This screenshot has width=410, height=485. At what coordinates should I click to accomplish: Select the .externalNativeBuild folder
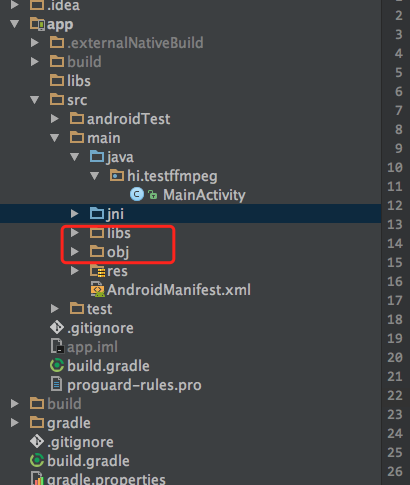coord(126,43)
